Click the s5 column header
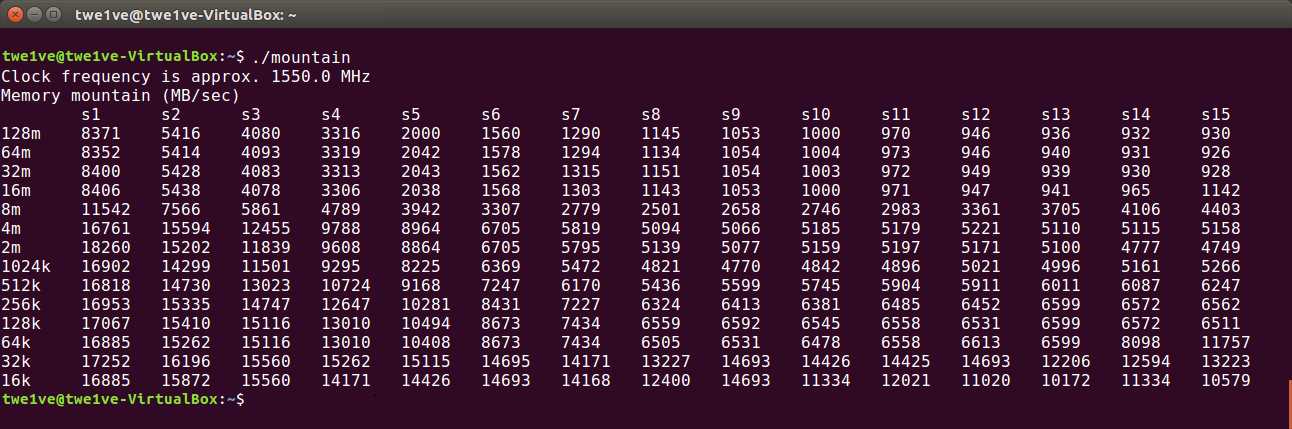1292x429 pixels. point(411,114)
